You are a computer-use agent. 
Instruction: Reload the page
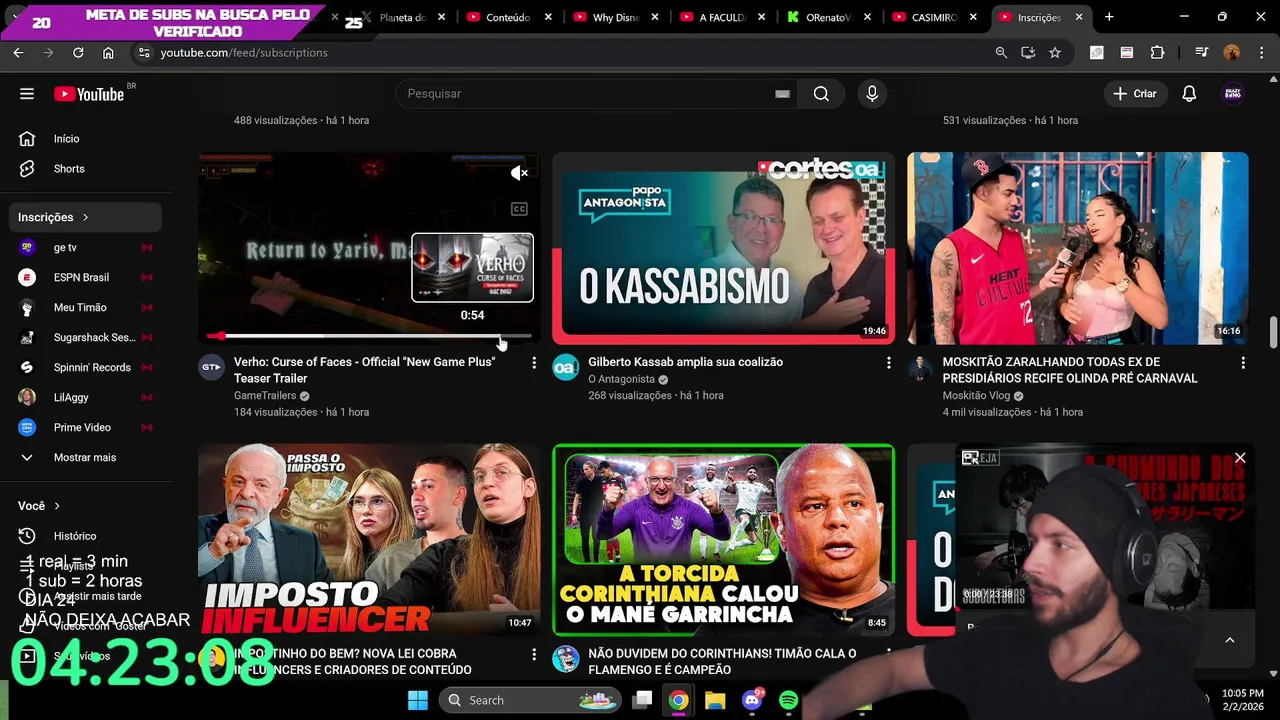pyautogui.click(x=78, y=53)
